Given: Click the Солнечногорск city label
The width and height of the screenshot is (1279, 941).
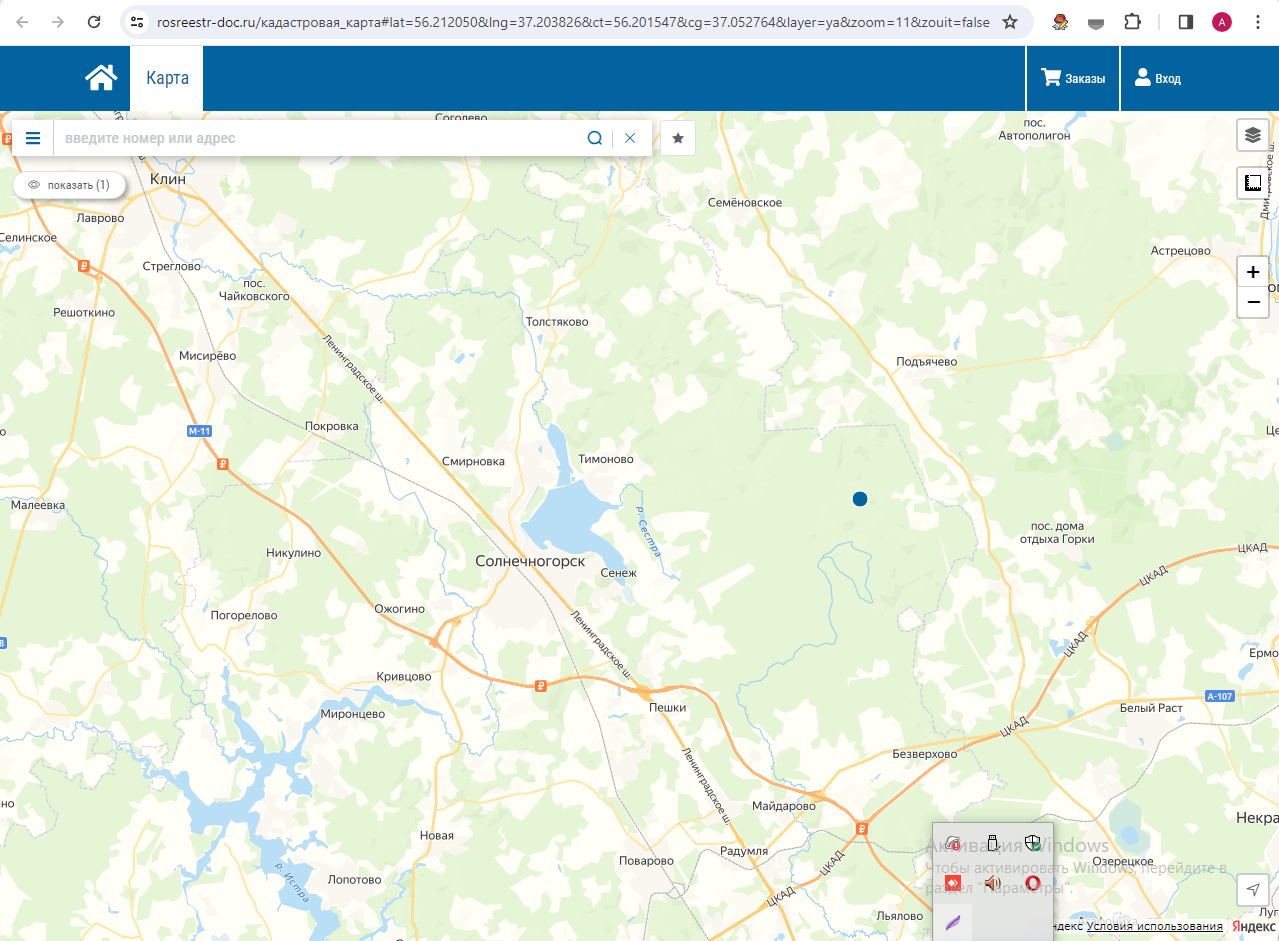Looking at the screenshot, I should (530, 562).
